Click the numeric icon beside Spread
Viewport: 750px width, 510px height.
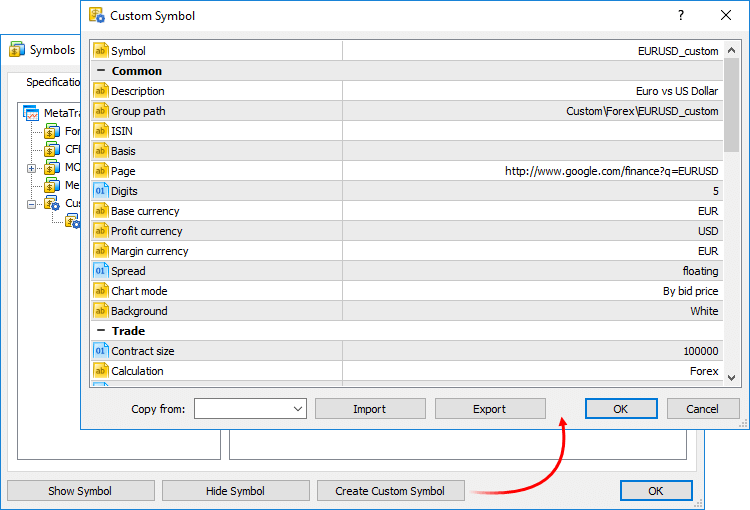[100, 271]
